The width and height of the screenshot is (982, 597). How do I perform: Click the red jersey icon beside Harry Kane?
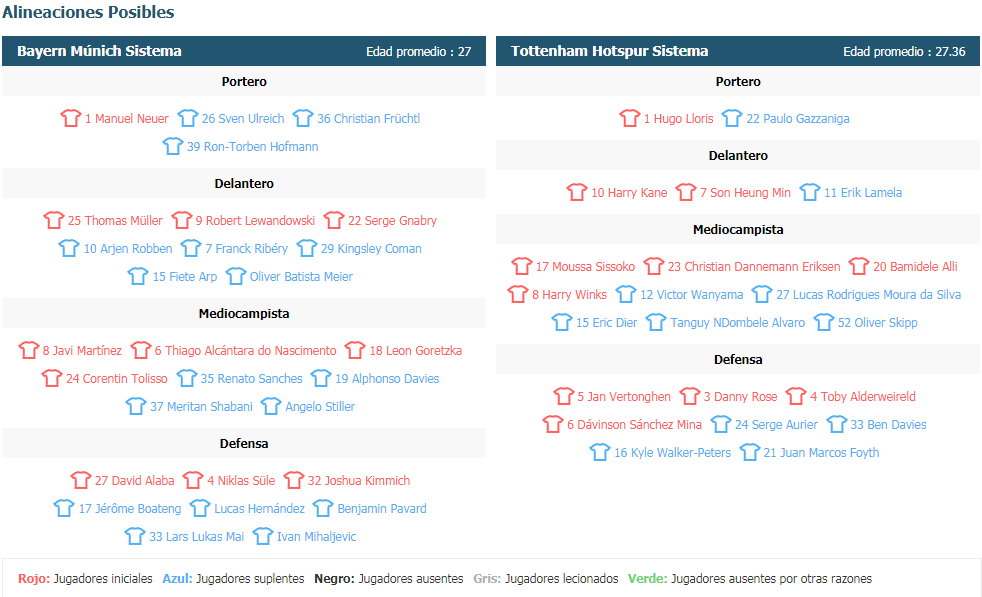point(577,193)
